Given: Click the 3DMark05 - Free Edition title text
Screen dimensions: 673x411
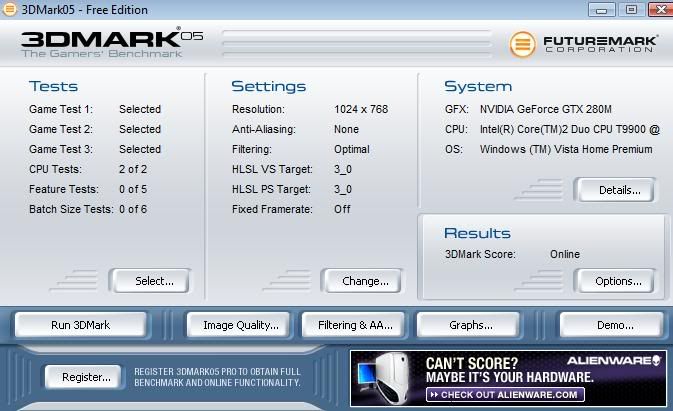Looking at the screenshot, I should tap(85, 9).
